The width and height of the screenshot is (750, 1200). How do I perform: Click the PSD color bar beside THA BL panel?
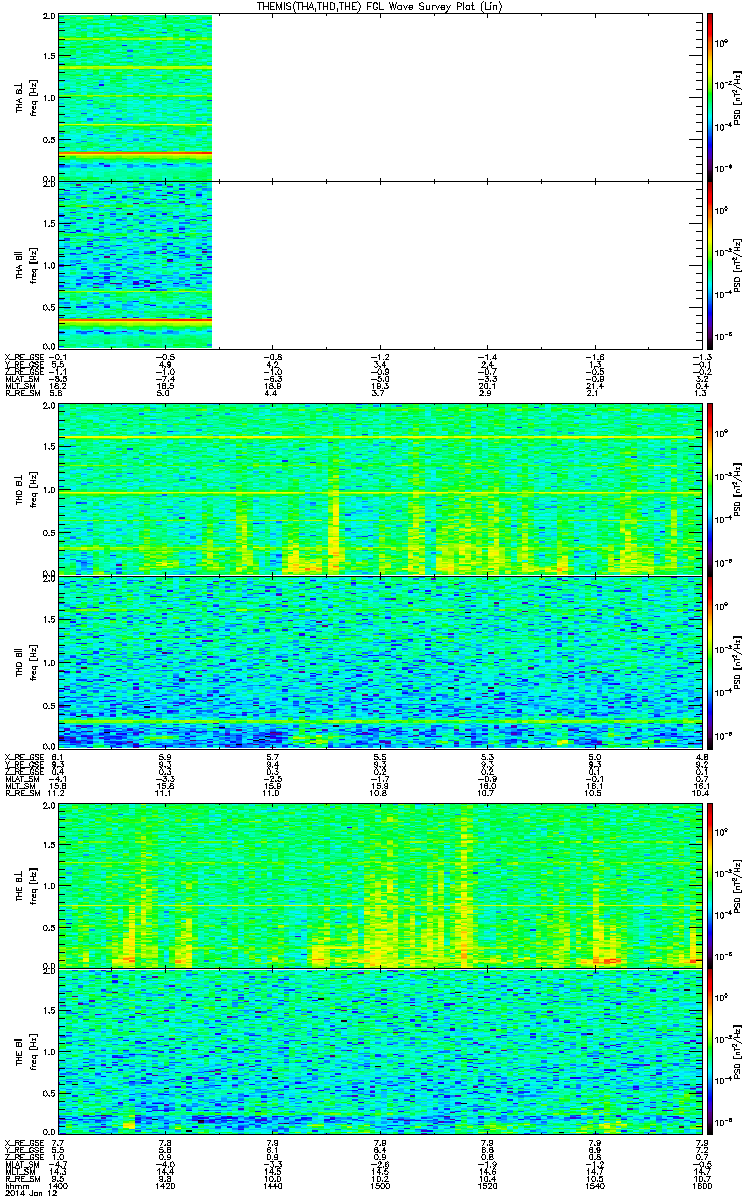tap(709, 97)
